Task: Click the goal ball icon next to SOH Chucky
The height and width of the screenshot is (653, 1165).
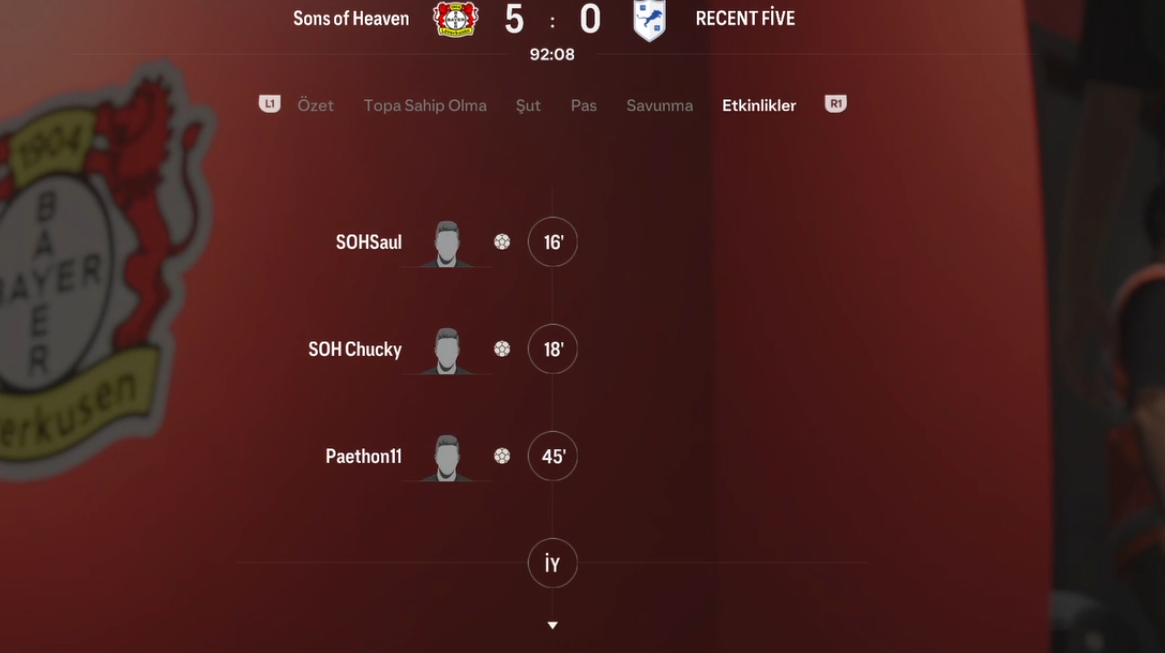Action: click(502, 349)
